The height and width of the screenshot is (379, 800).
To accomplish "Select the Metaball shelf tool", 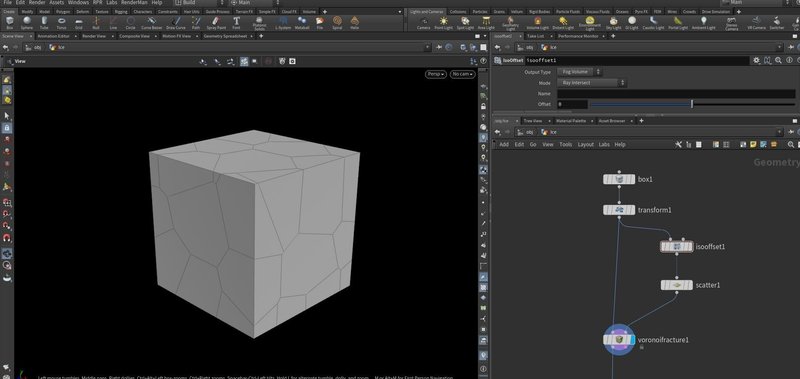I will 302,22.
